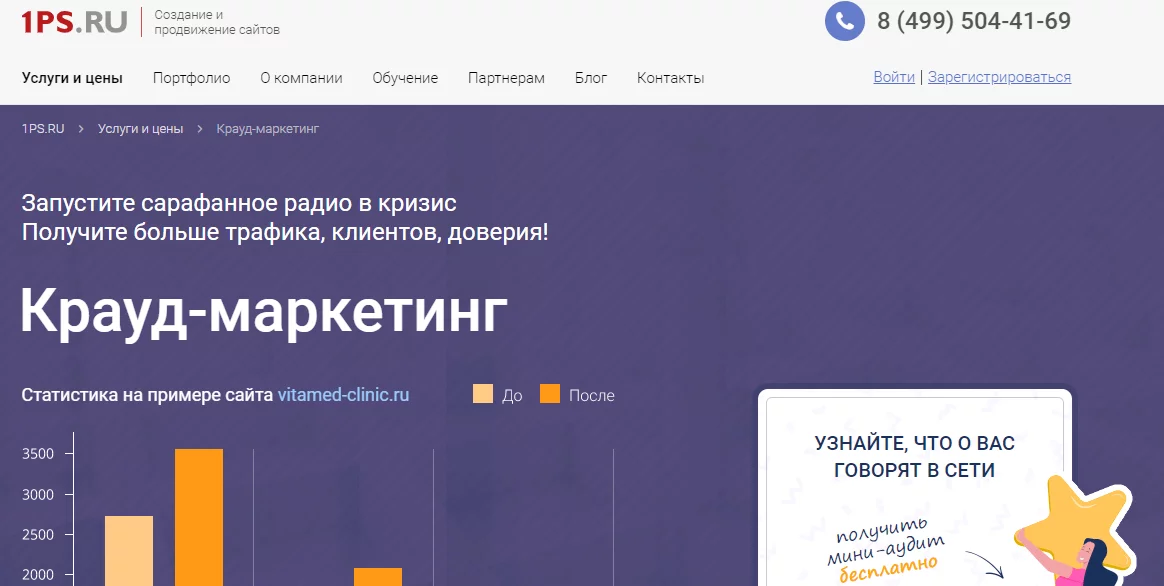Click the Услуги и цены breadcrumb
Viewport: 1164px width, 586px height.
[x=140, y=128]
